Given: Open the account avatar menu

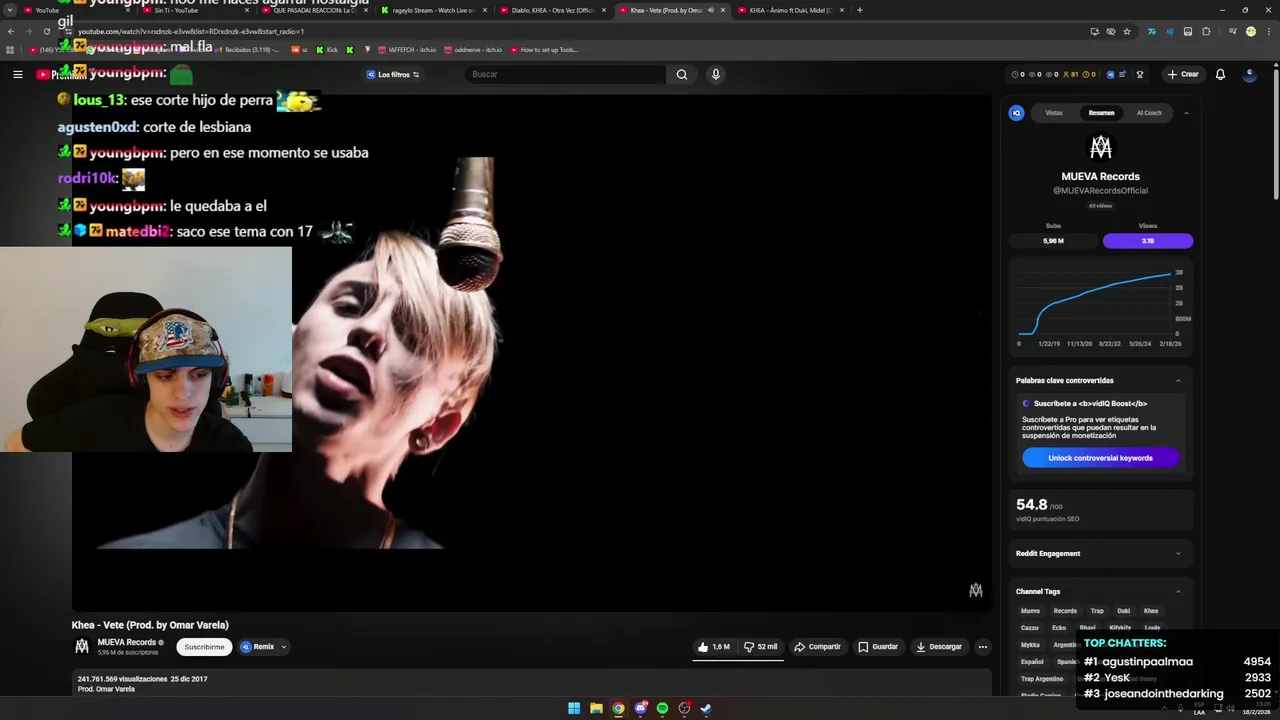Looking at the screenshot, I should point(1249,74).
